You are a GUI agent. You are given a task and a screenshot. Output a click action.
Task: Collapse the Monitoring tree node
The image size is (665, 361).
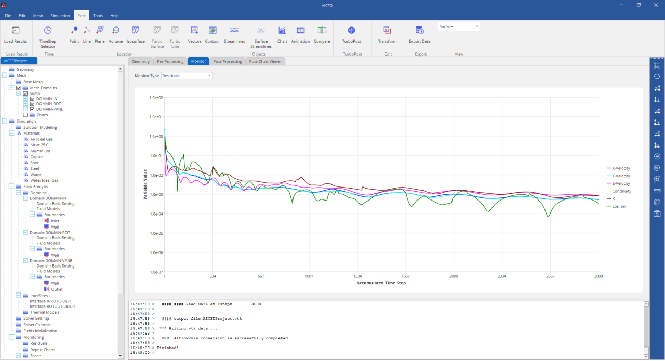coord(11,337)
